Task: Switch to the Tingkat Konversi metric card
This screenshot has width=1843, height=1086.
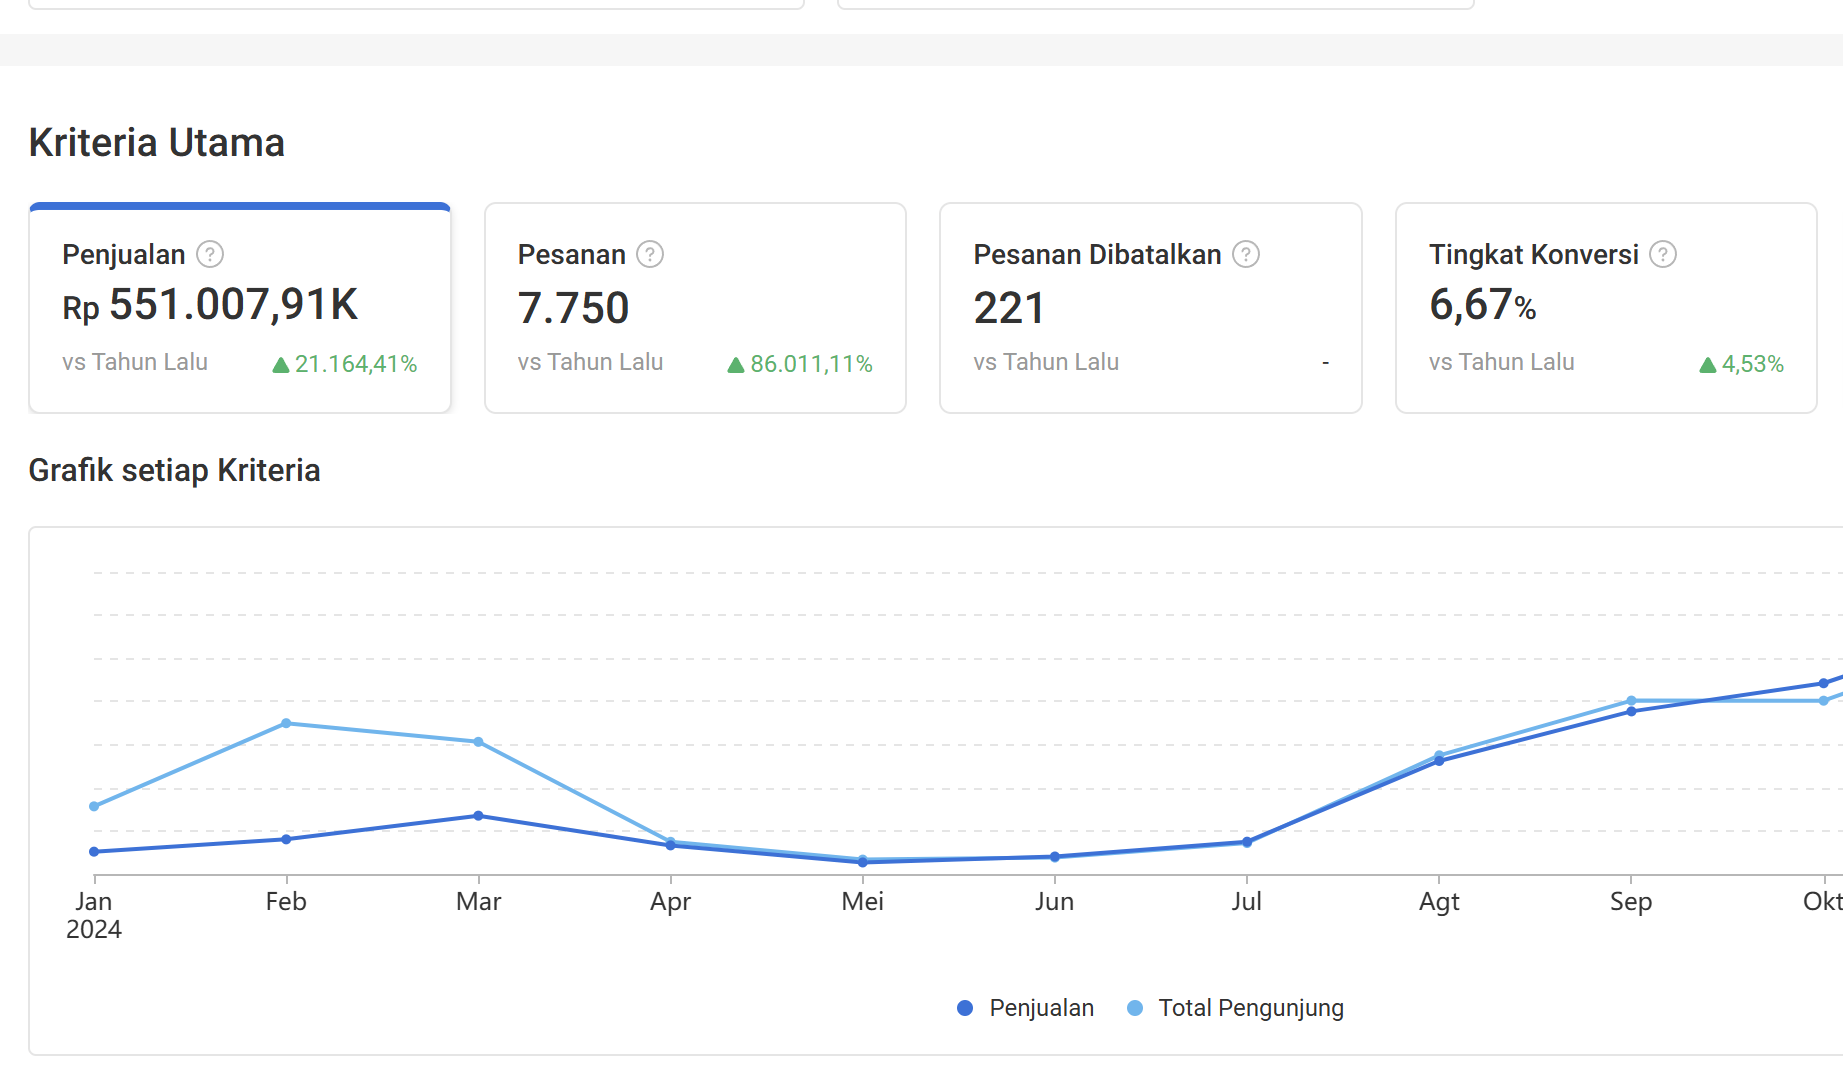Action: click(x=1605, y=308)
